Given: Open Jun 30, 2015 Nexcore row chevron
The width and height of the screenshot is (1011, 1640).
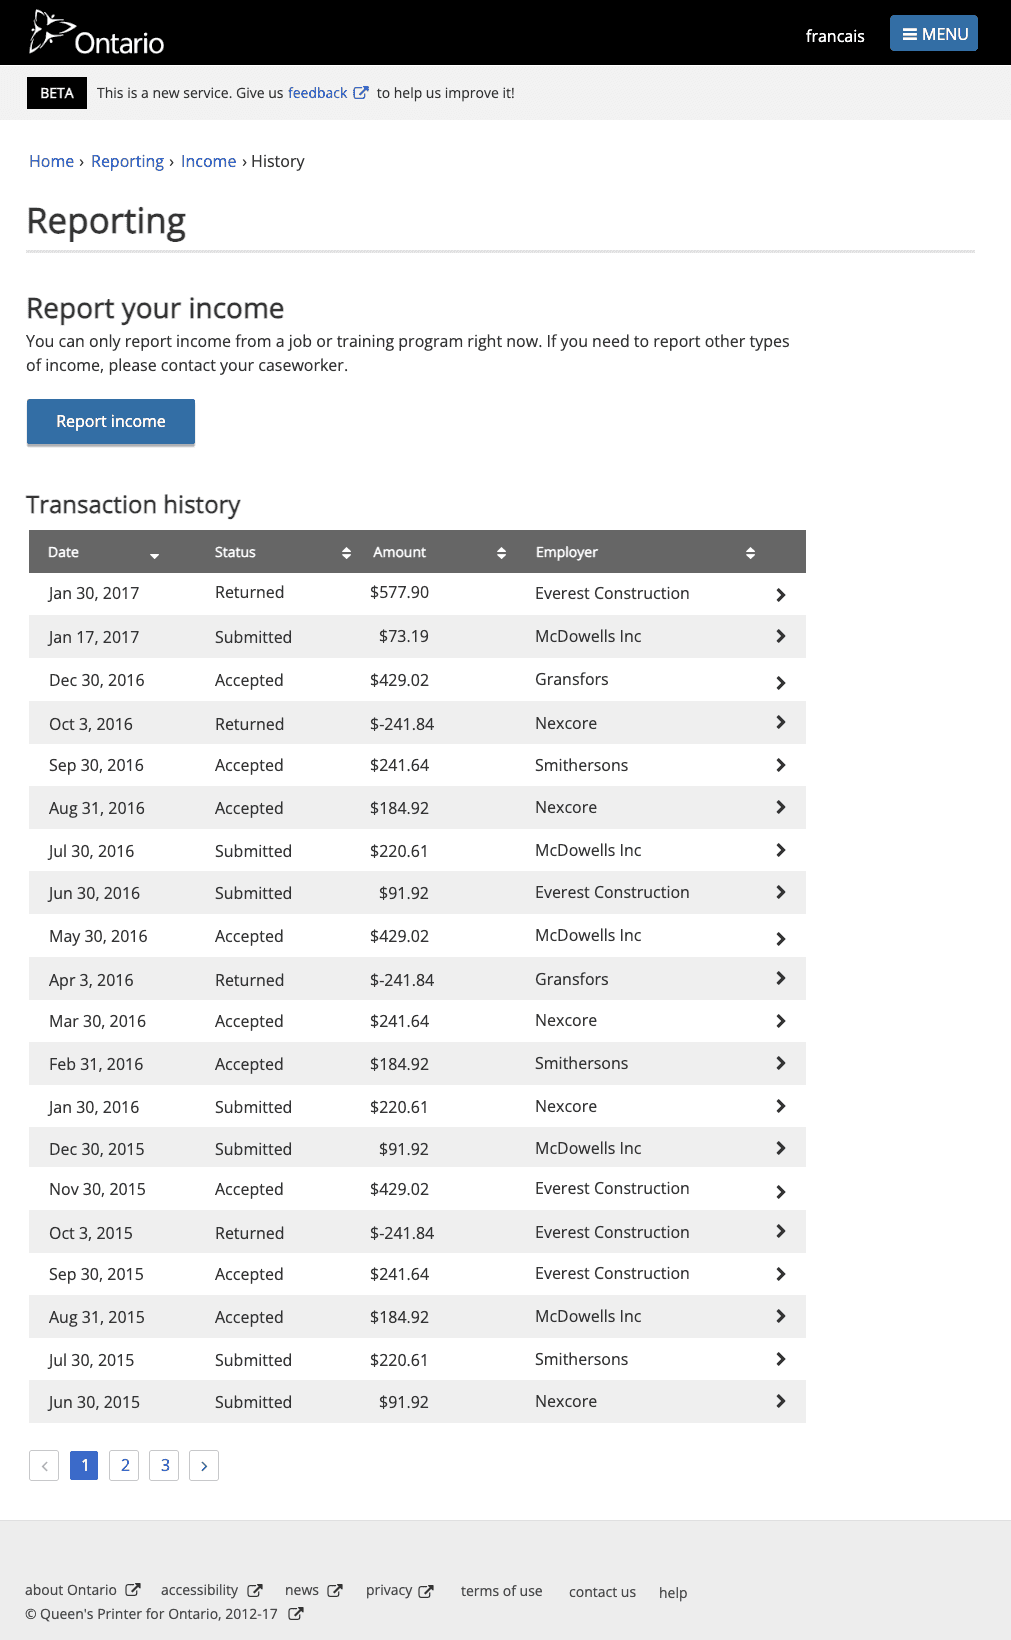Looking at the screenshot, I should point(781,1401).
